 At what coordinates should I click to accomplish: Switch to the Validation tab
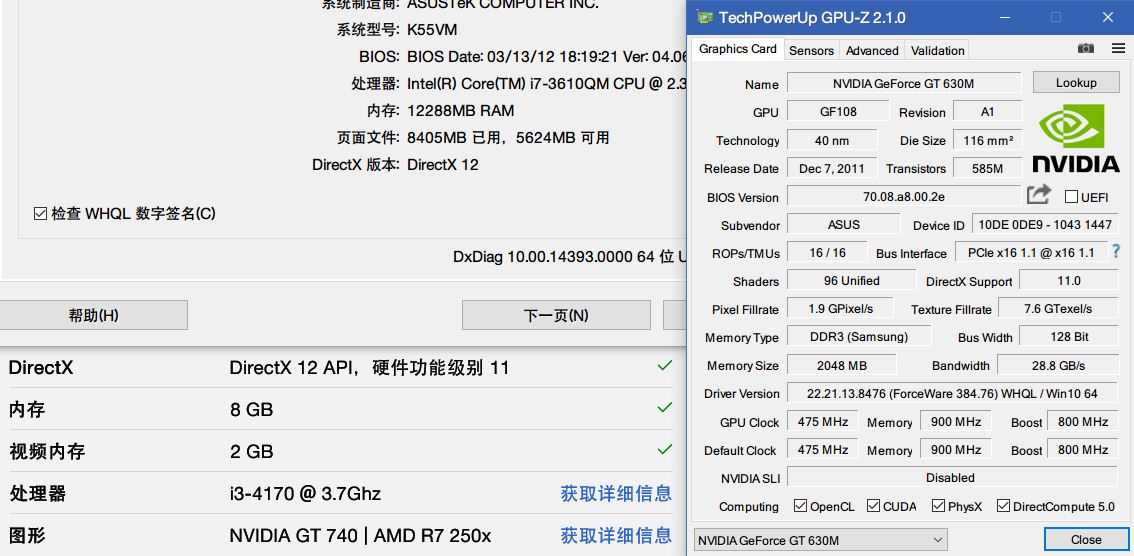(x=937, y=50)
